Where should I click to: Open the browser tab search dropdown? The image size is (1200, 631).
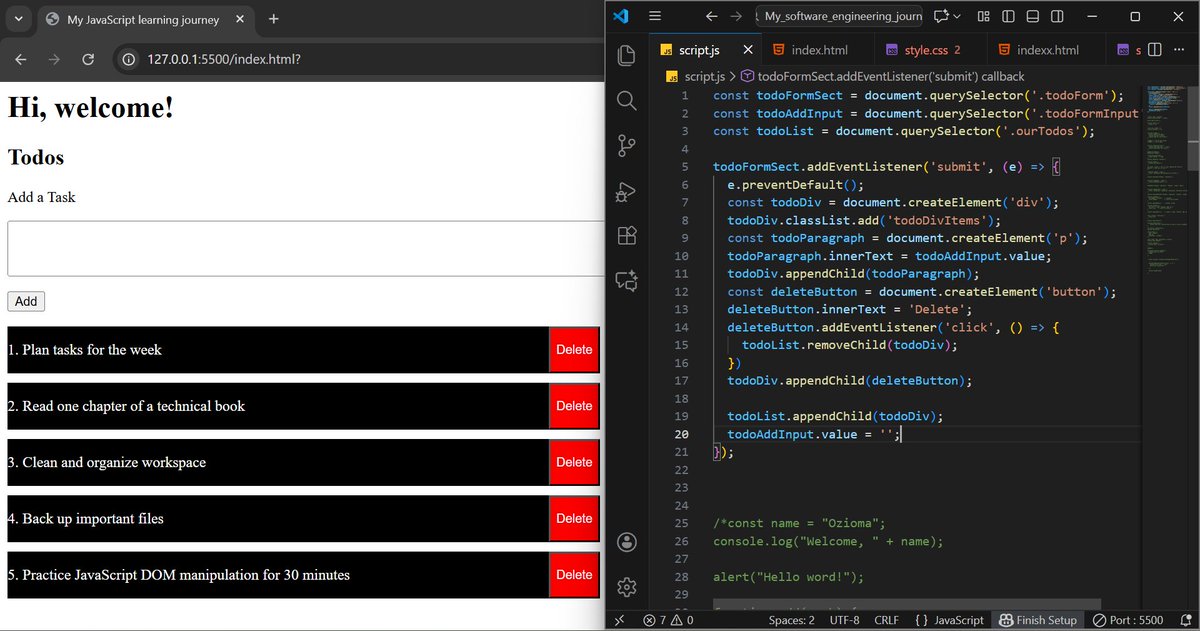point(18,19)
